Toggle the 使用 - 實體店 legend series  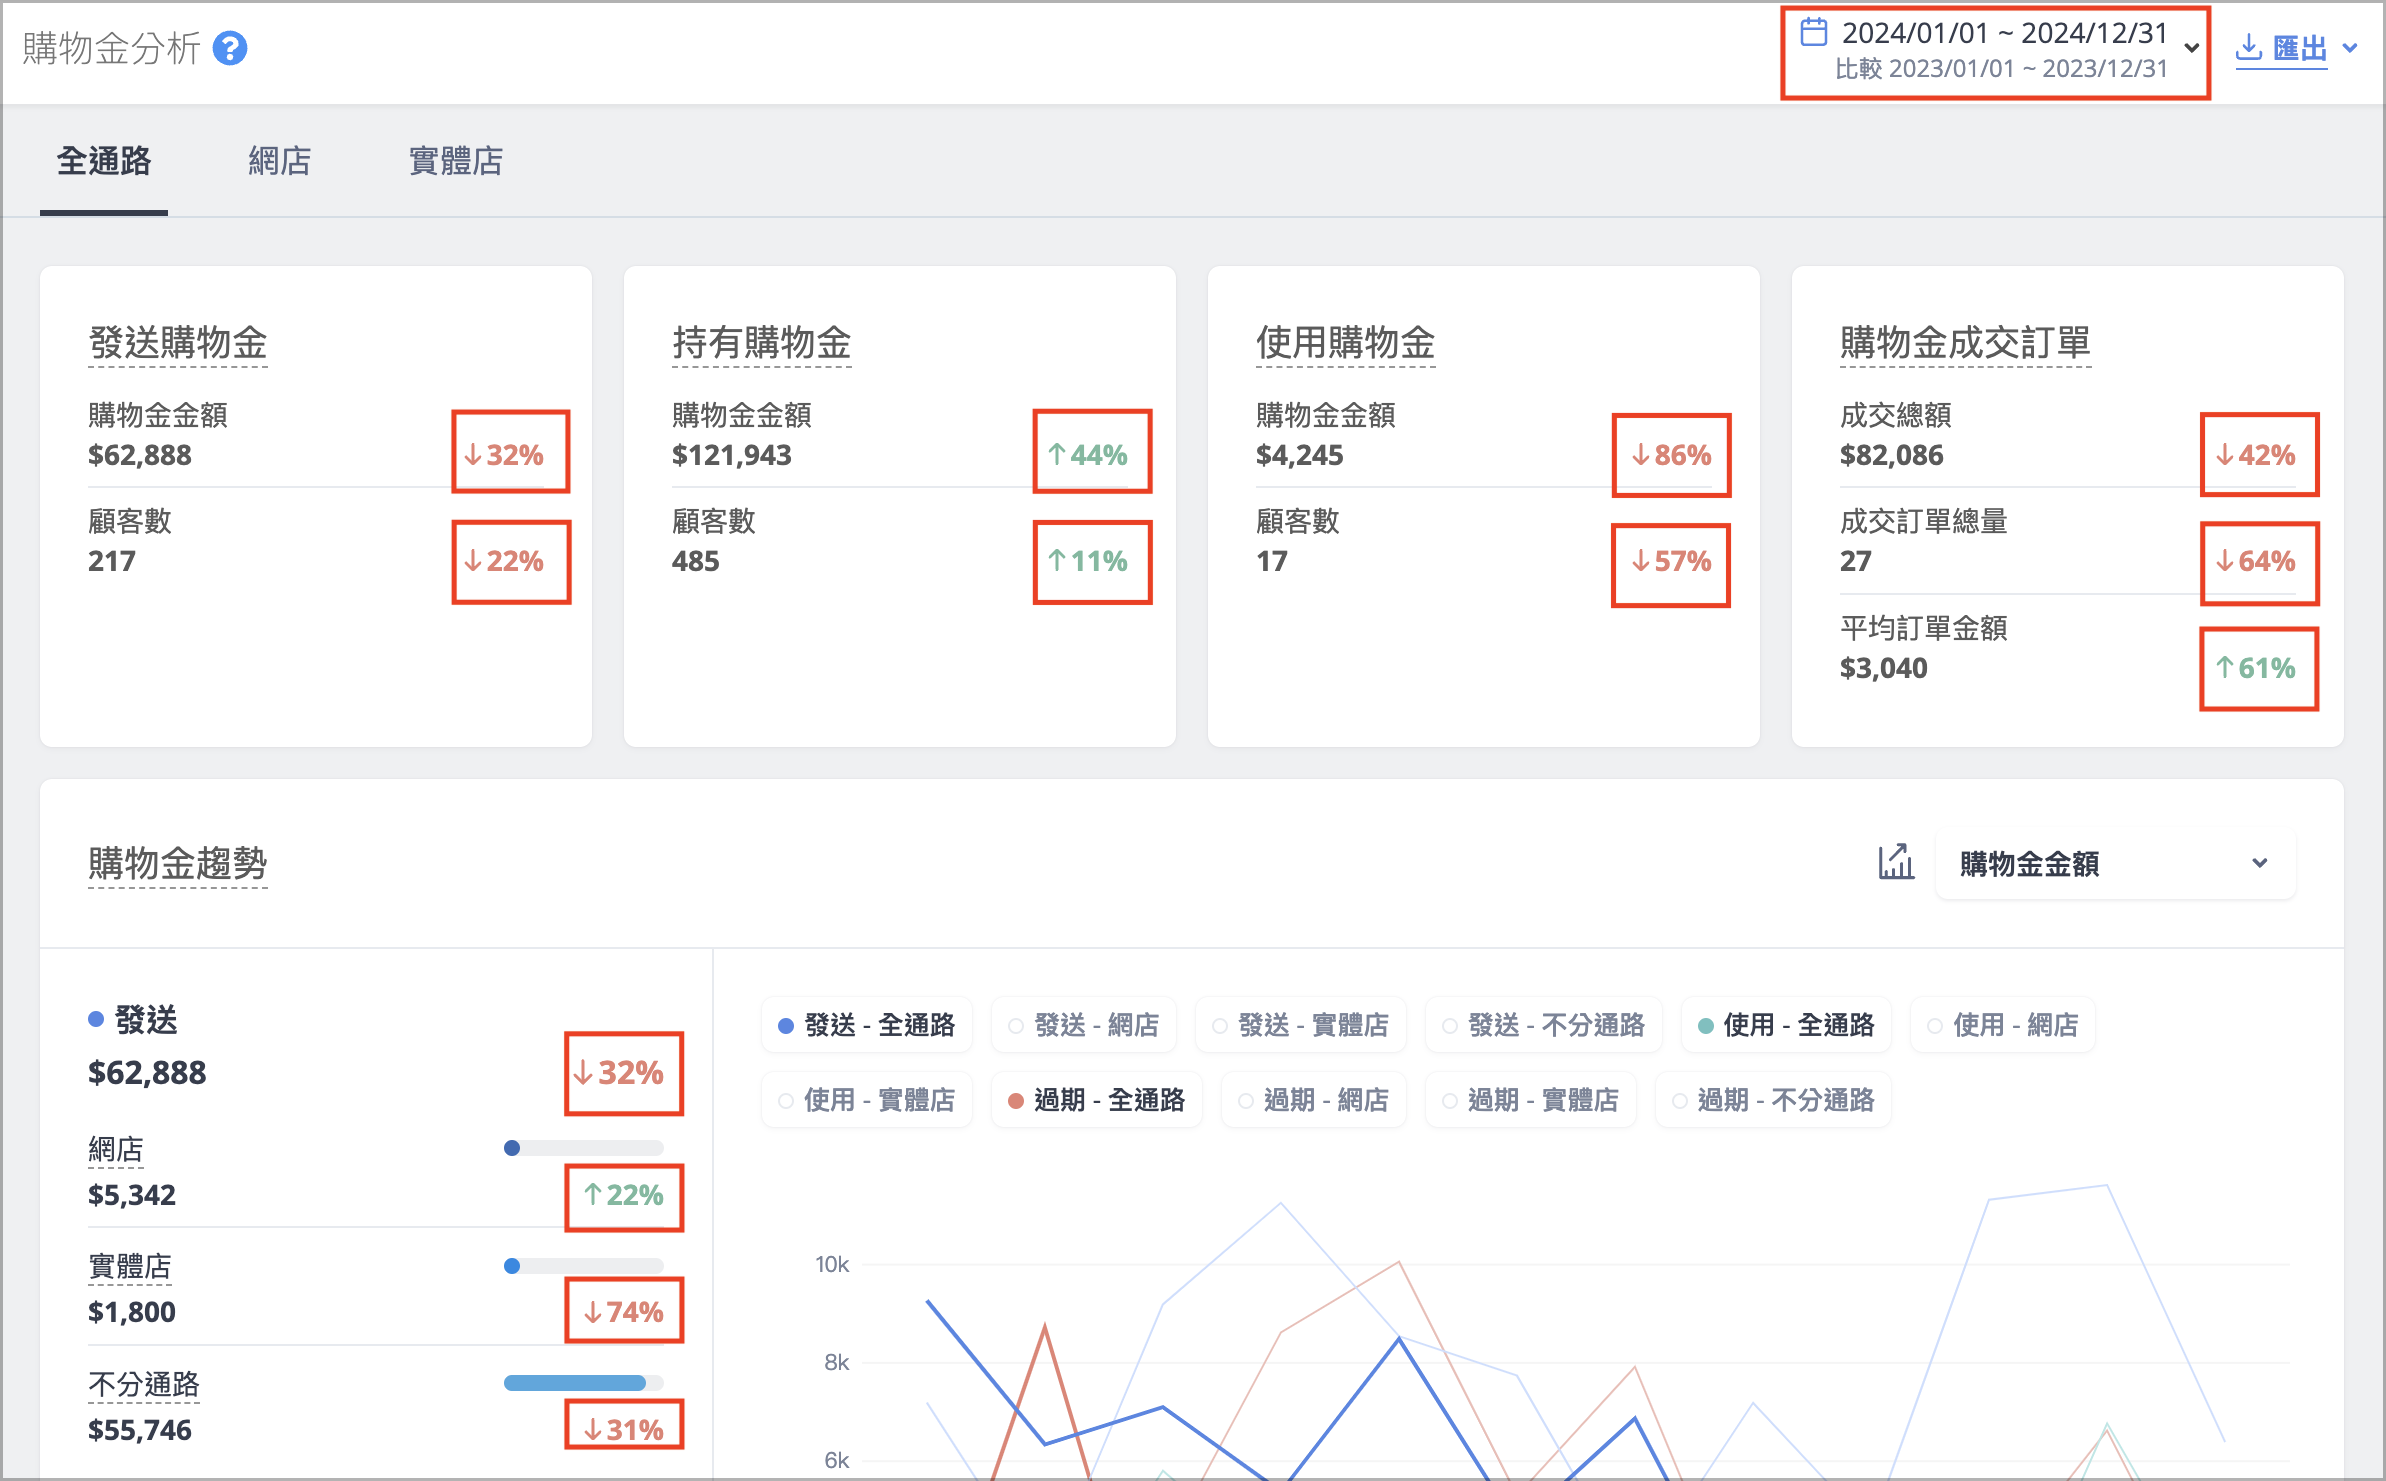pos(866,1100)
